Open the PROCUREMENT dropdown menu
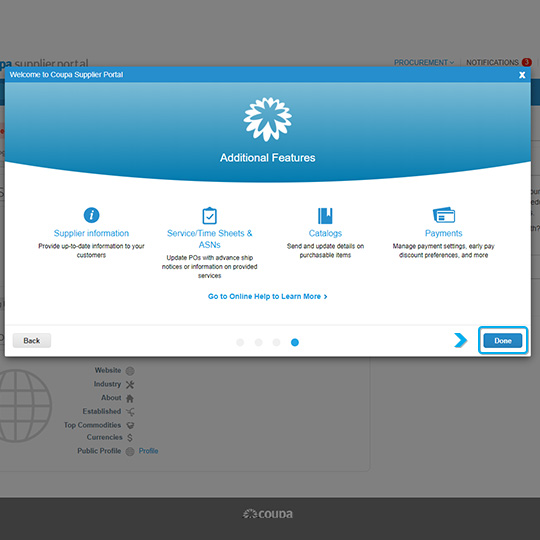 point(424,62)
